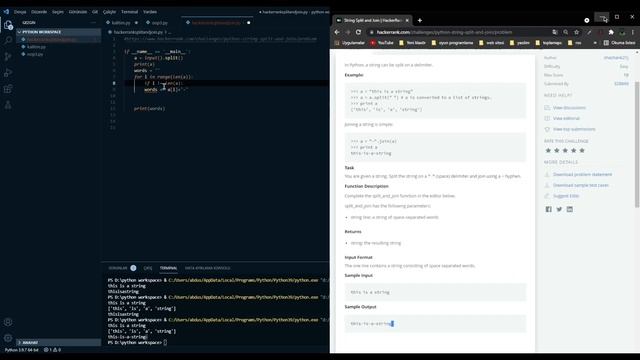Click the Chrome profile avatar icon
The image size is (640, 360).
(622, 32)
